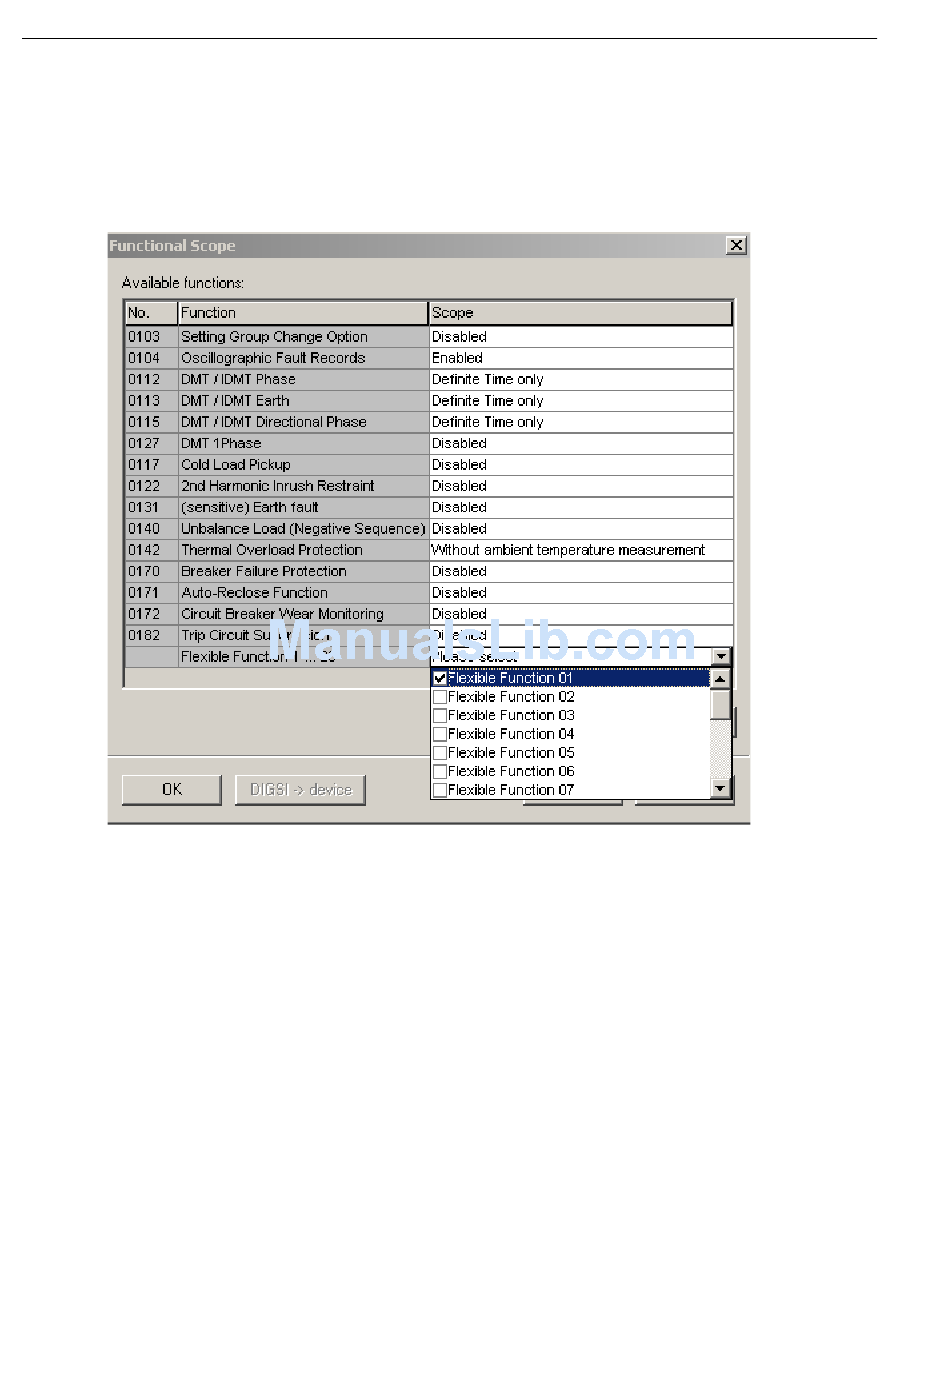Click scope for 2nd Harmonic Inrush Restraint
The height and width of the screenshot is (1388, 950).
coord(581,486)
